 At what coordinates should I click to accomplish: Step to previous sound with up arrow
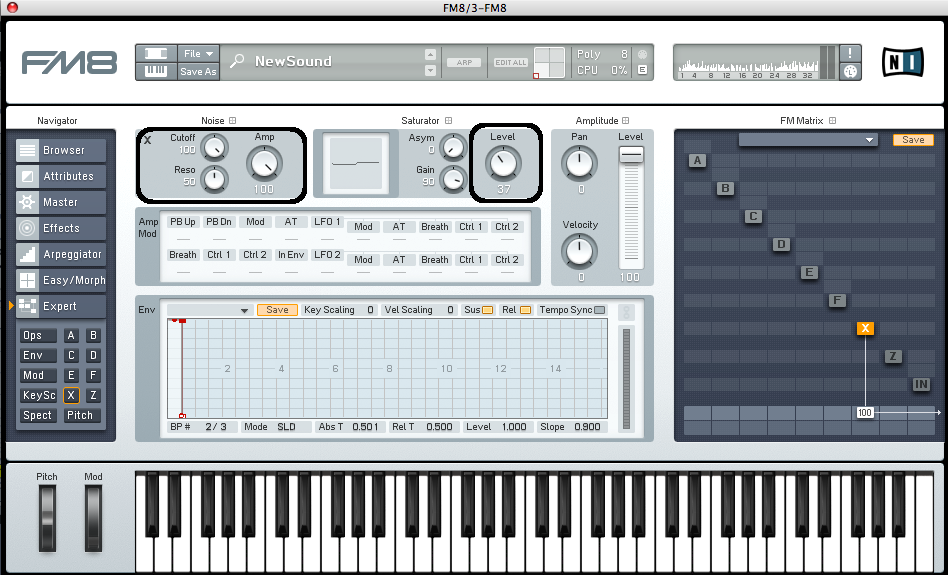point(430,54)
